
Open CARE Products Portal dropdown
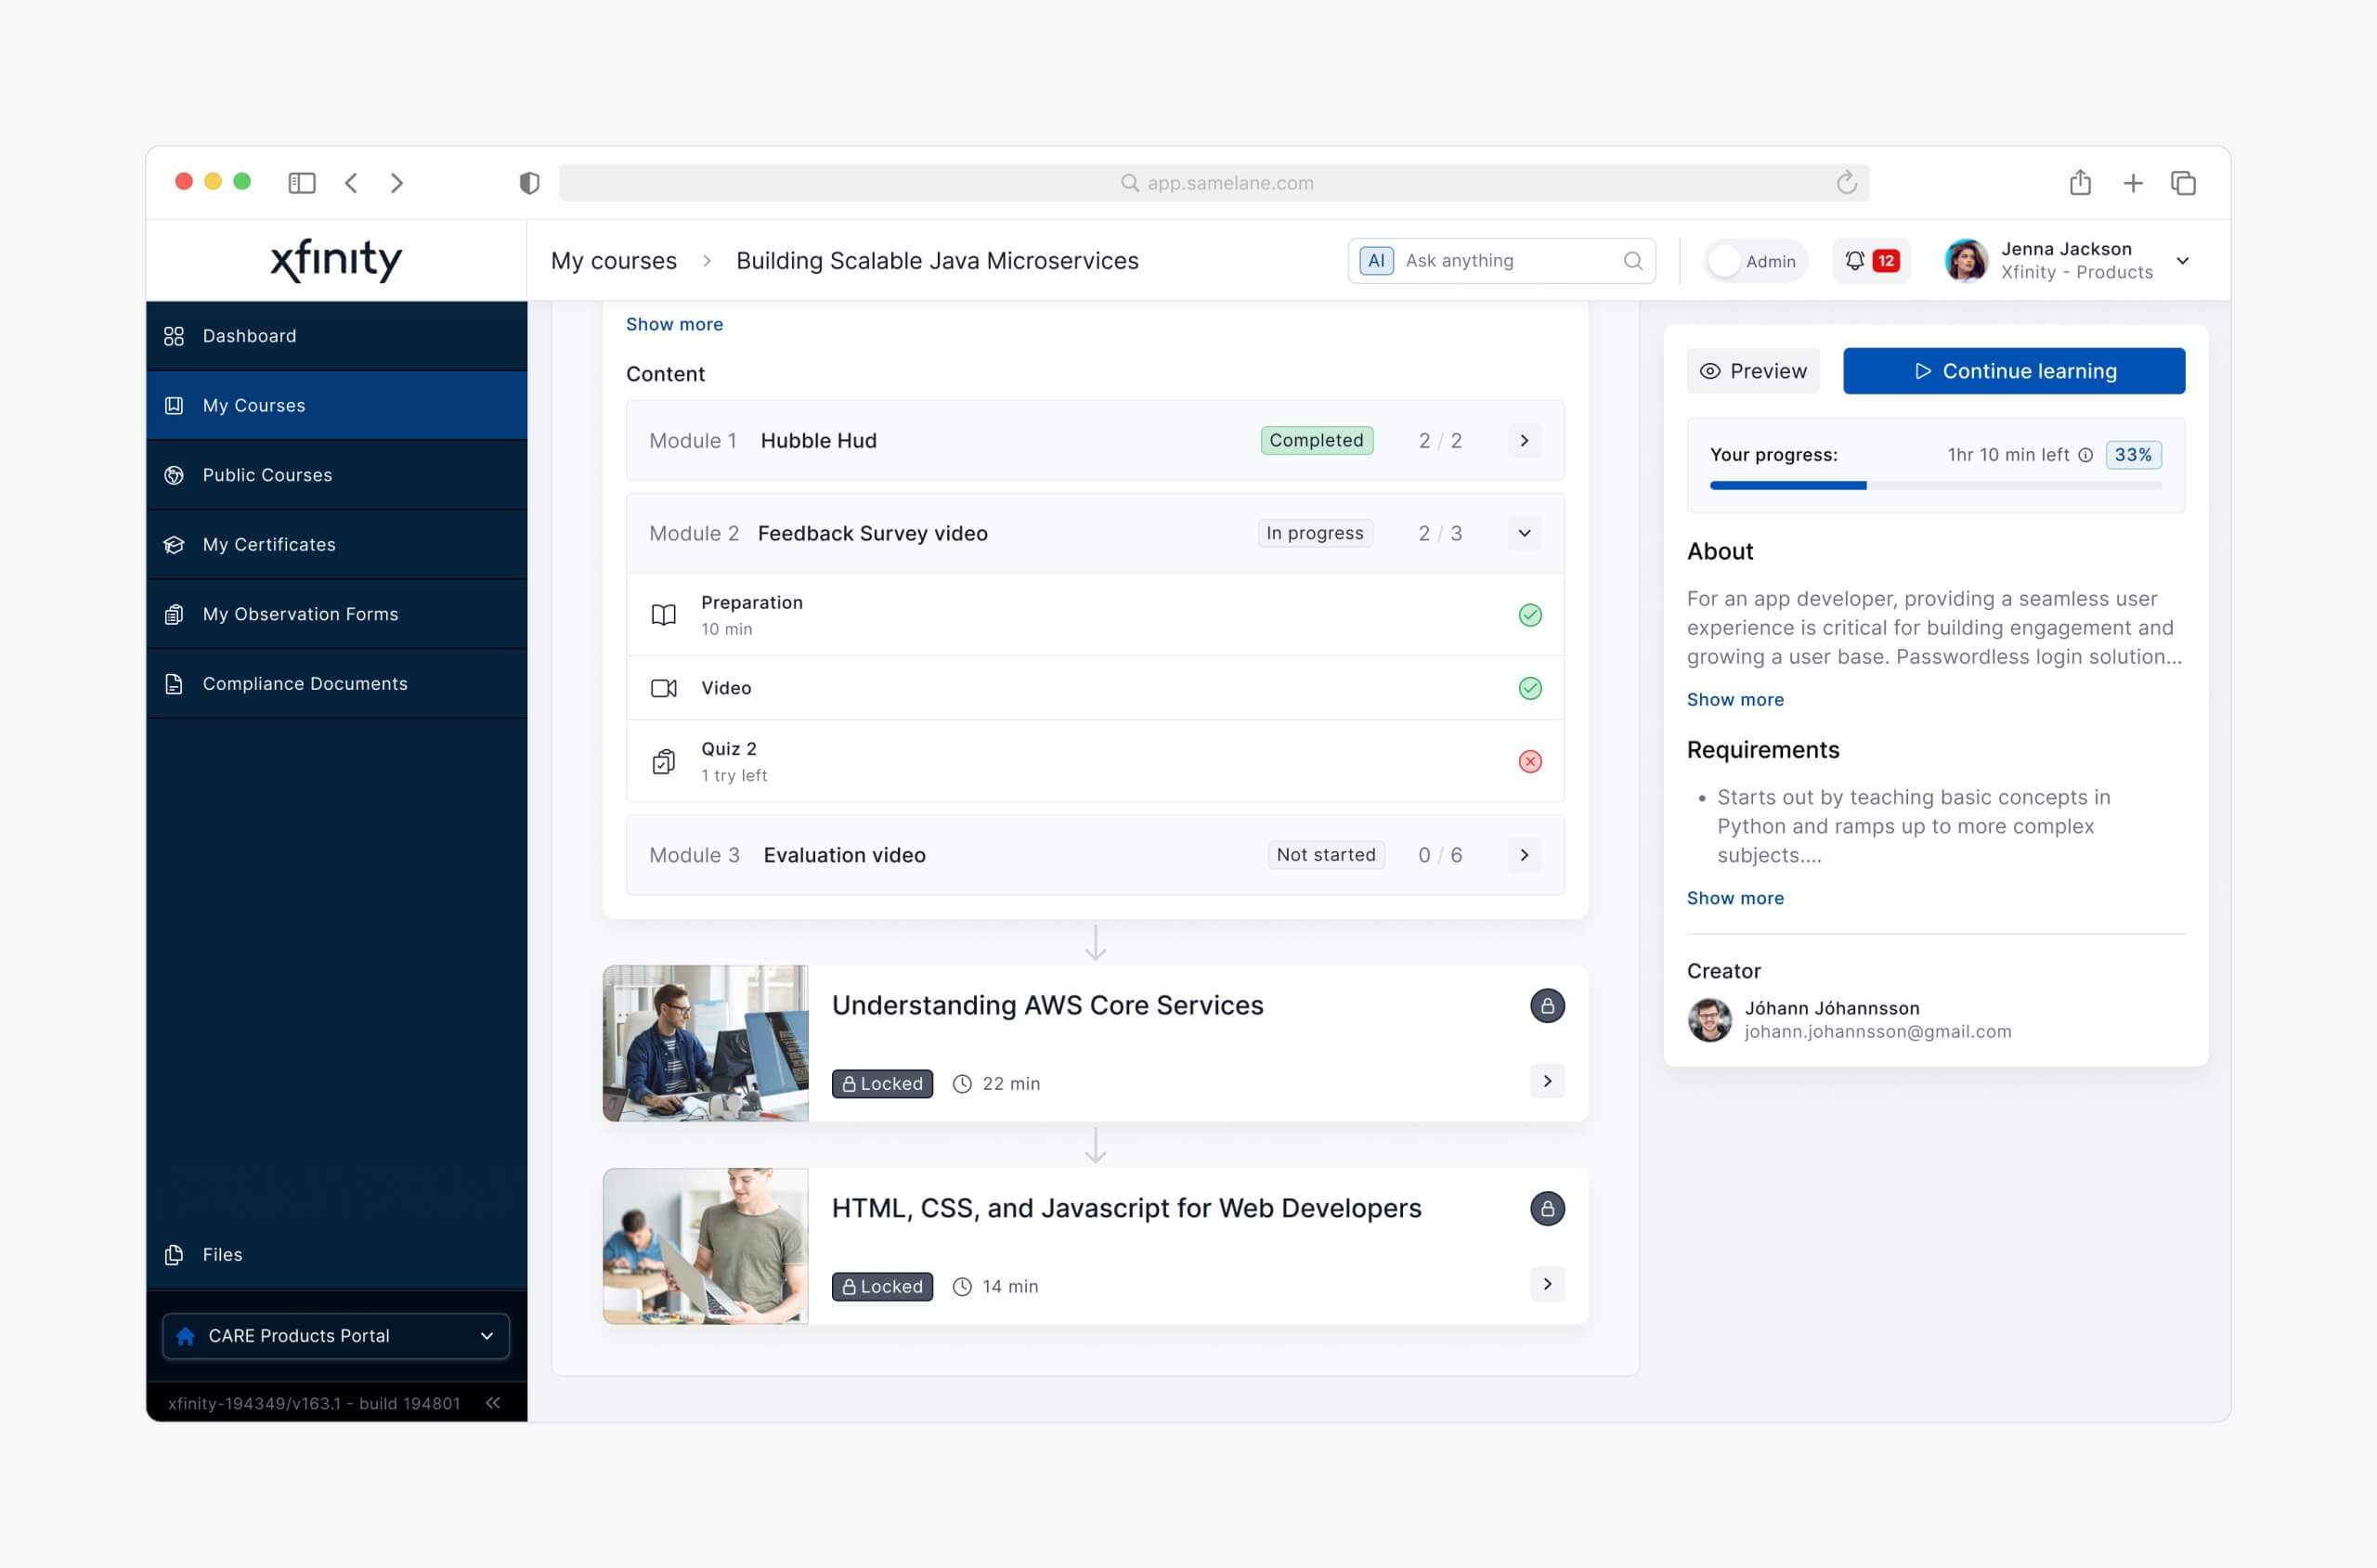pyautogui.click(x=336, y=1337)
